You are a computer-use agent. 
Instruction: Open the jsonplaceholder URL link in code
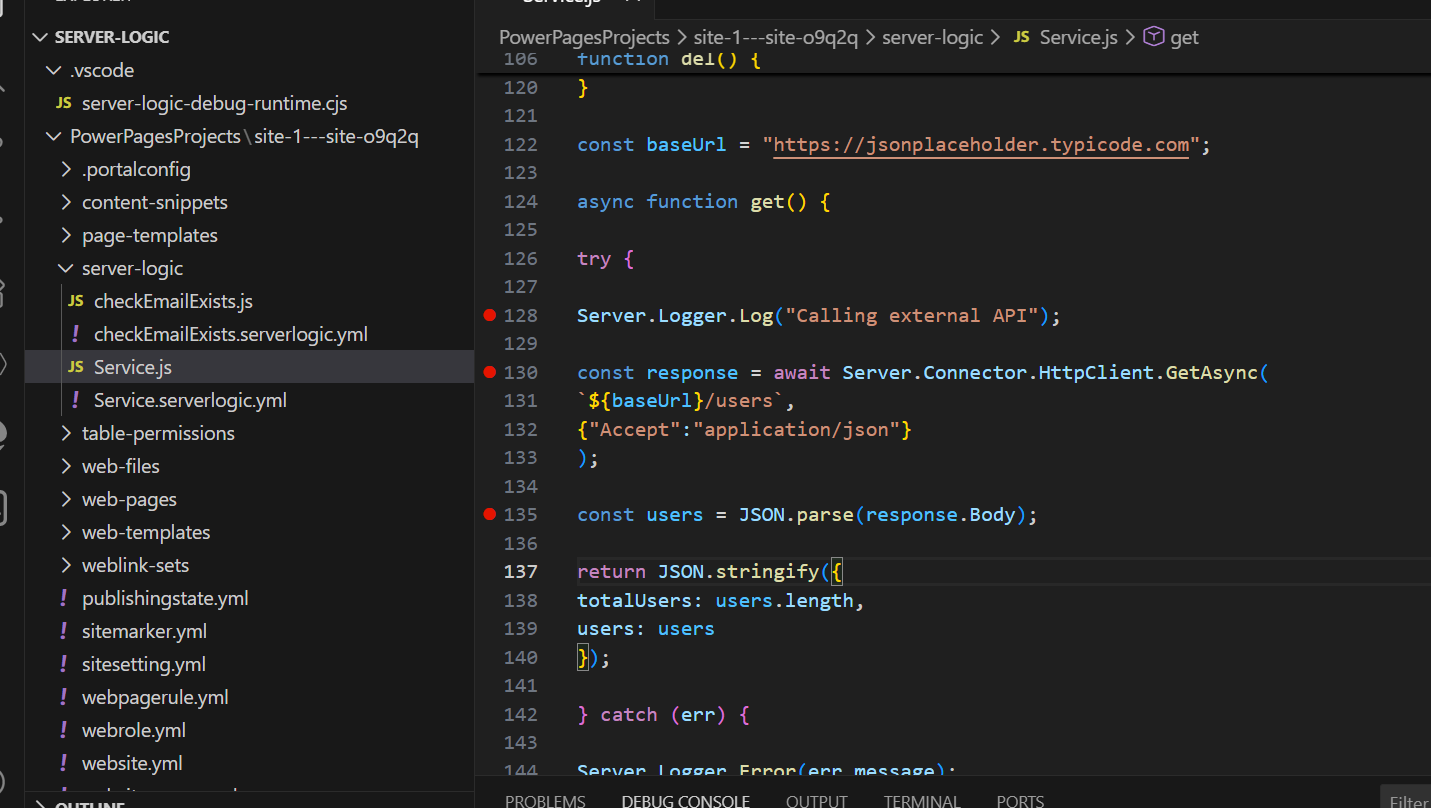point(981,144)
